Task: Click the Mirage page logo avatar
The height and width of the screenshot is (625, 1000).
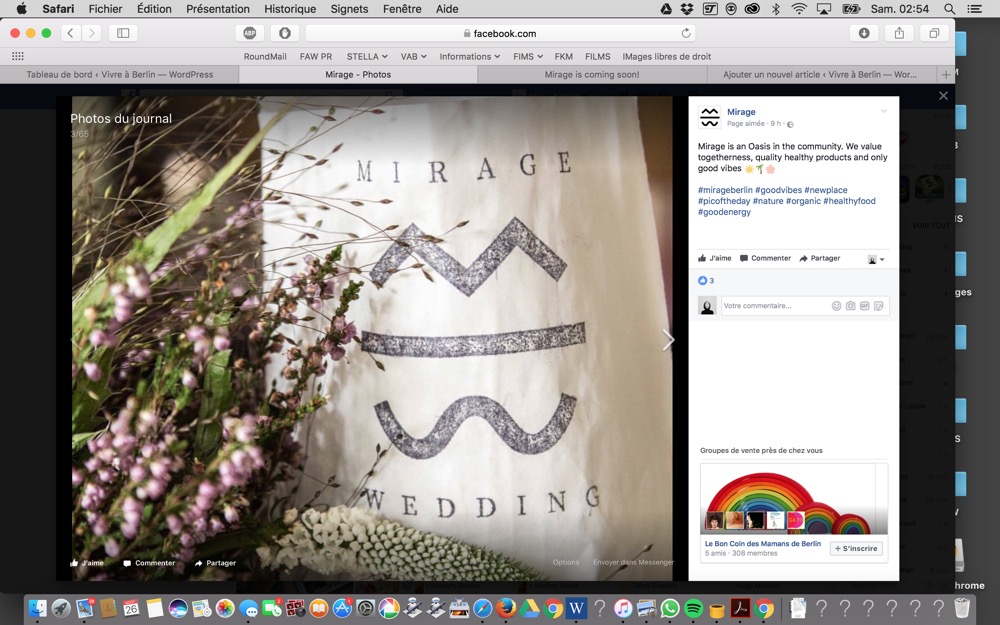Action: (710, 117)
